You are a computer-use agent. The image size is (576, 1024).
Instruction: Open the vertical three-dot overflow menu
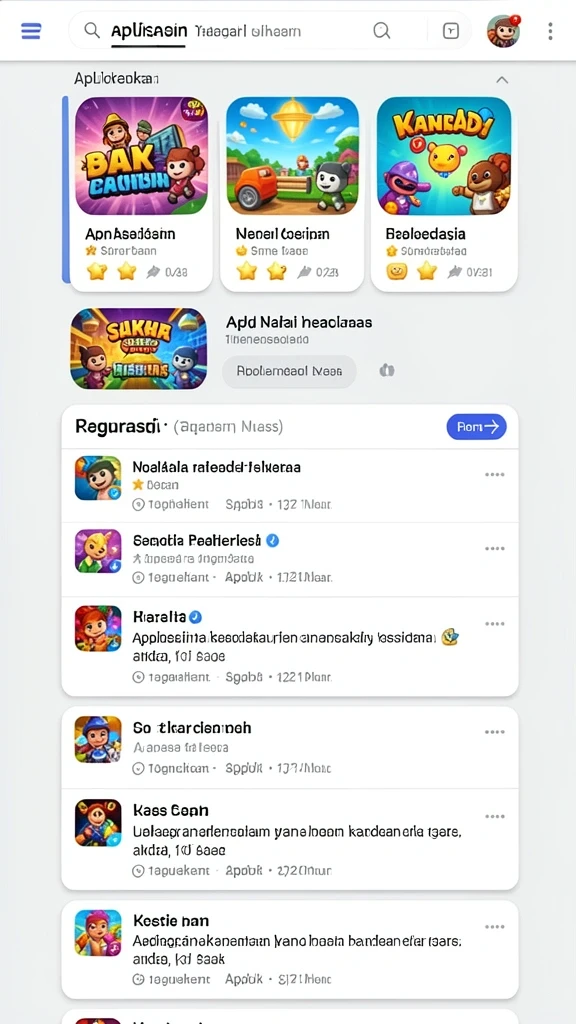point(551,31)
